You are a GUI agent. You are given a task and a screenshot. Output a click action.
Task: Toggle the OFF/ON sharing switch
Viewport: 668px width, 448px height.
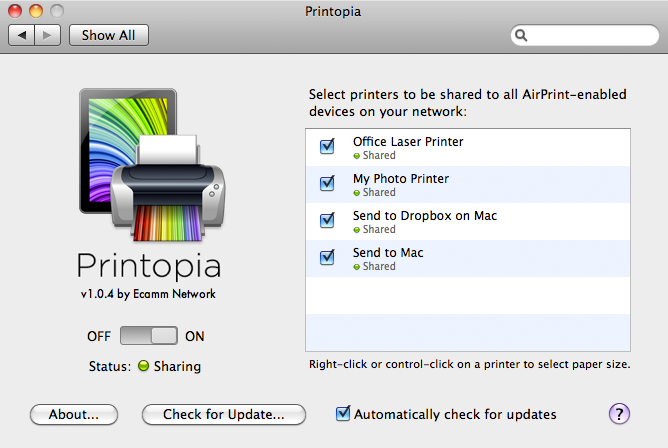149,336
